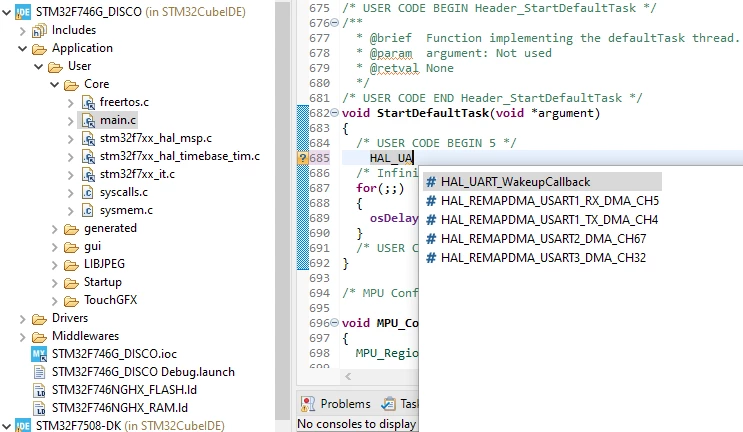Click the warning marker on line 685
Screen dimensions: 743x432
coord(303,158)
